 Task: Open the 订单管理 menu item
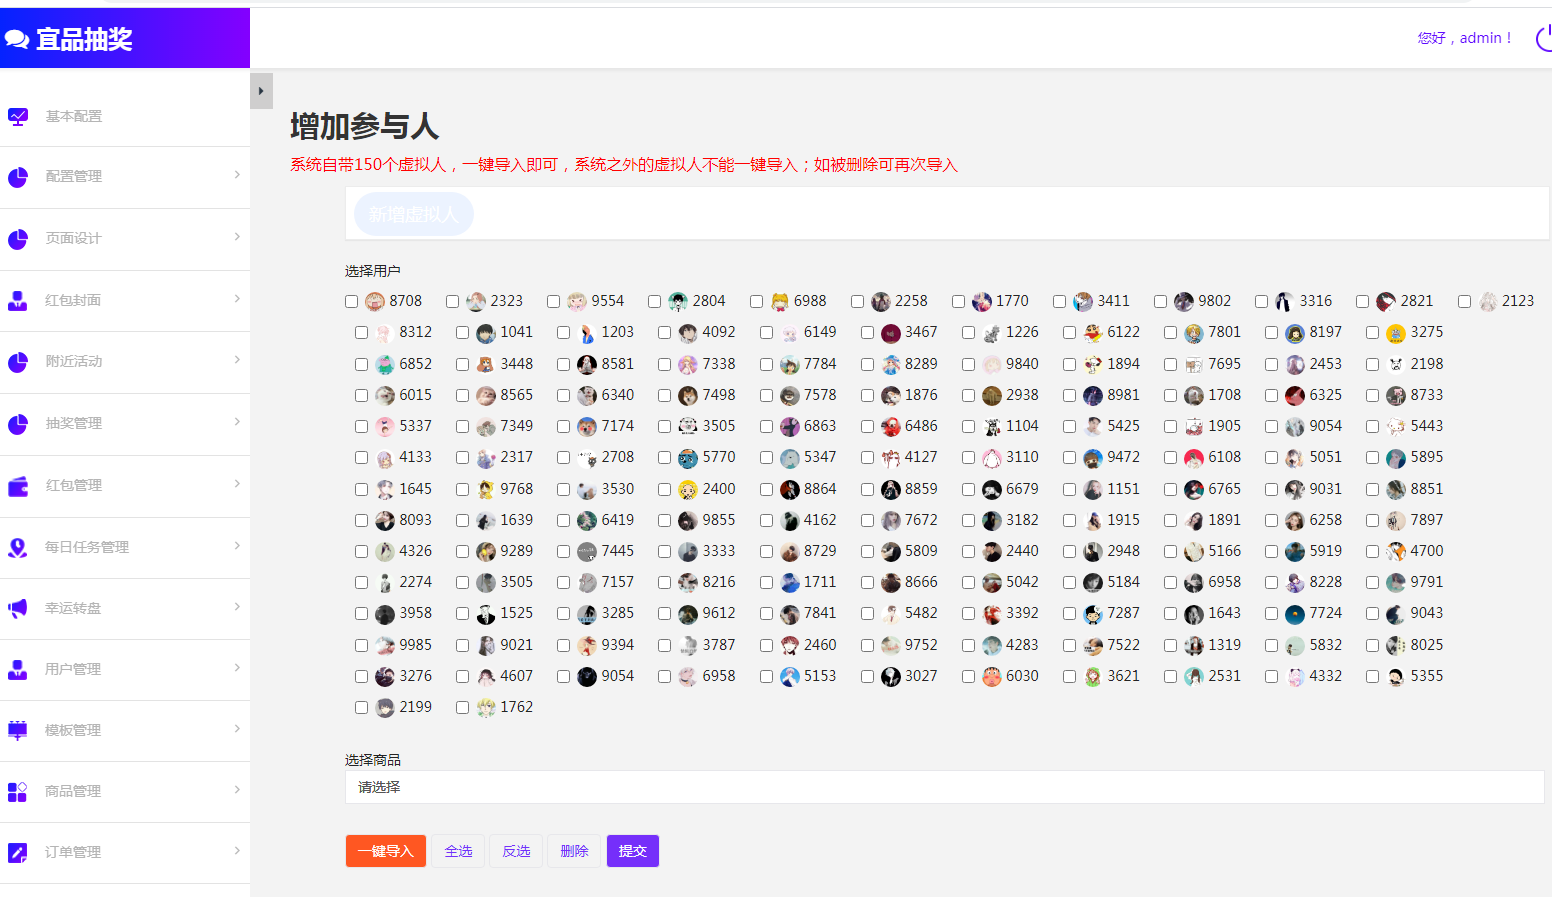click(x=125, y=852)
